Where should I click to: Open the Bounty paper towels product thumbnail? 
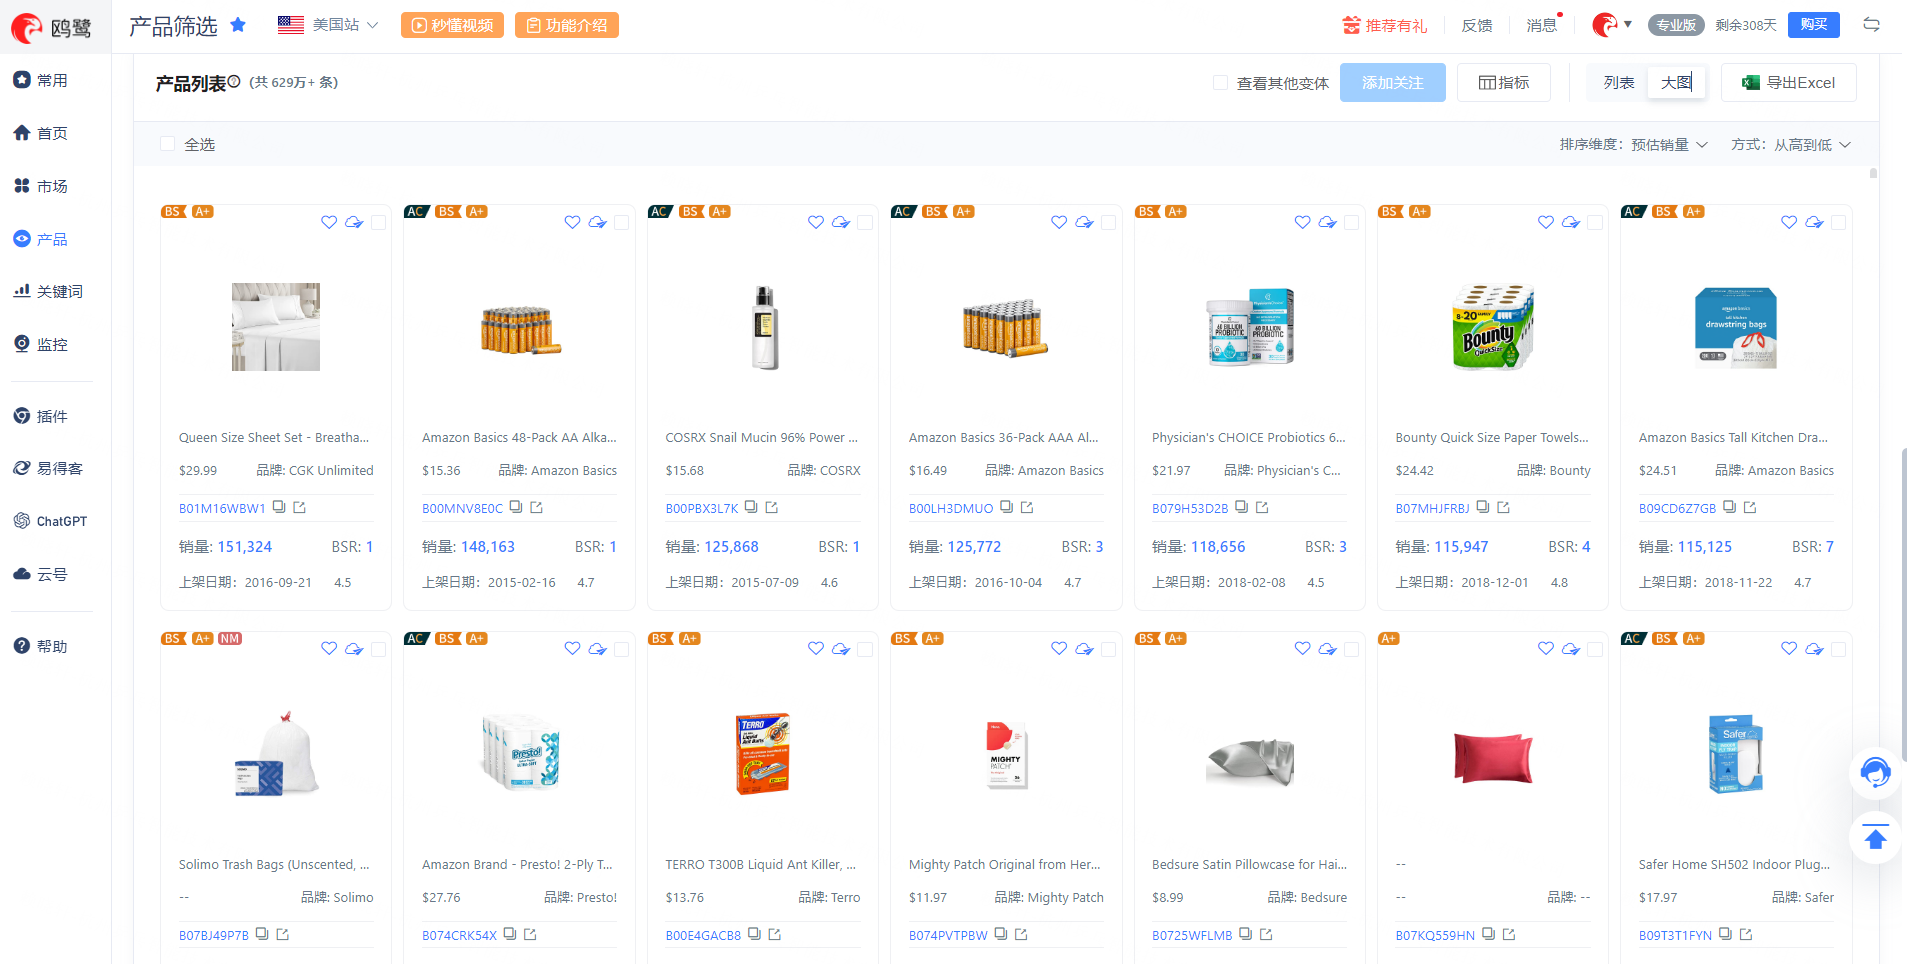[x=1492, y=327]
